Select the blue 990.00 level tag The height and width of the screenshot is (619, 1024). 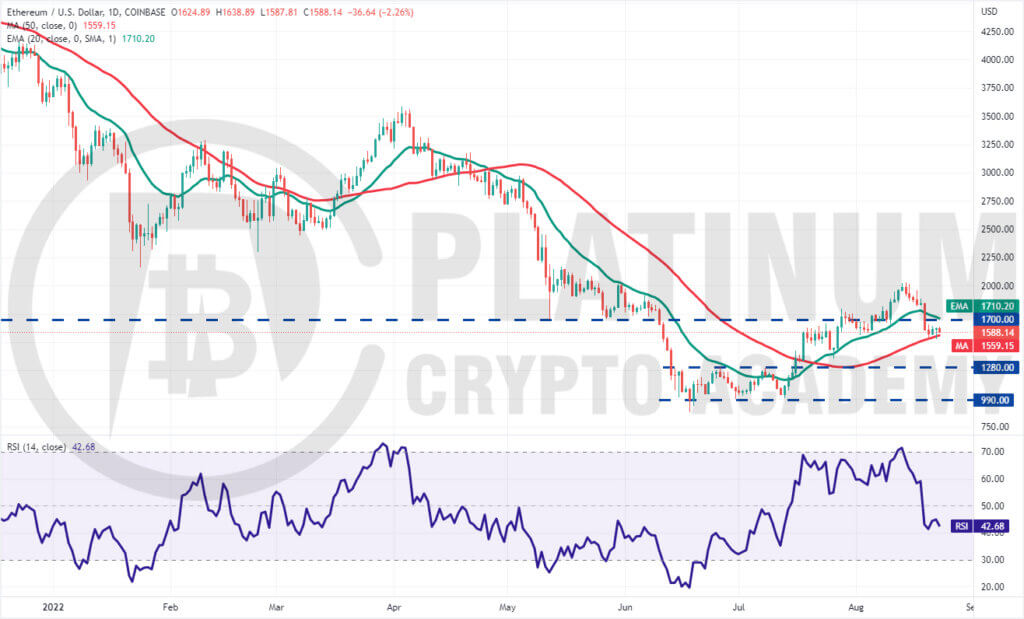(994, 400)
